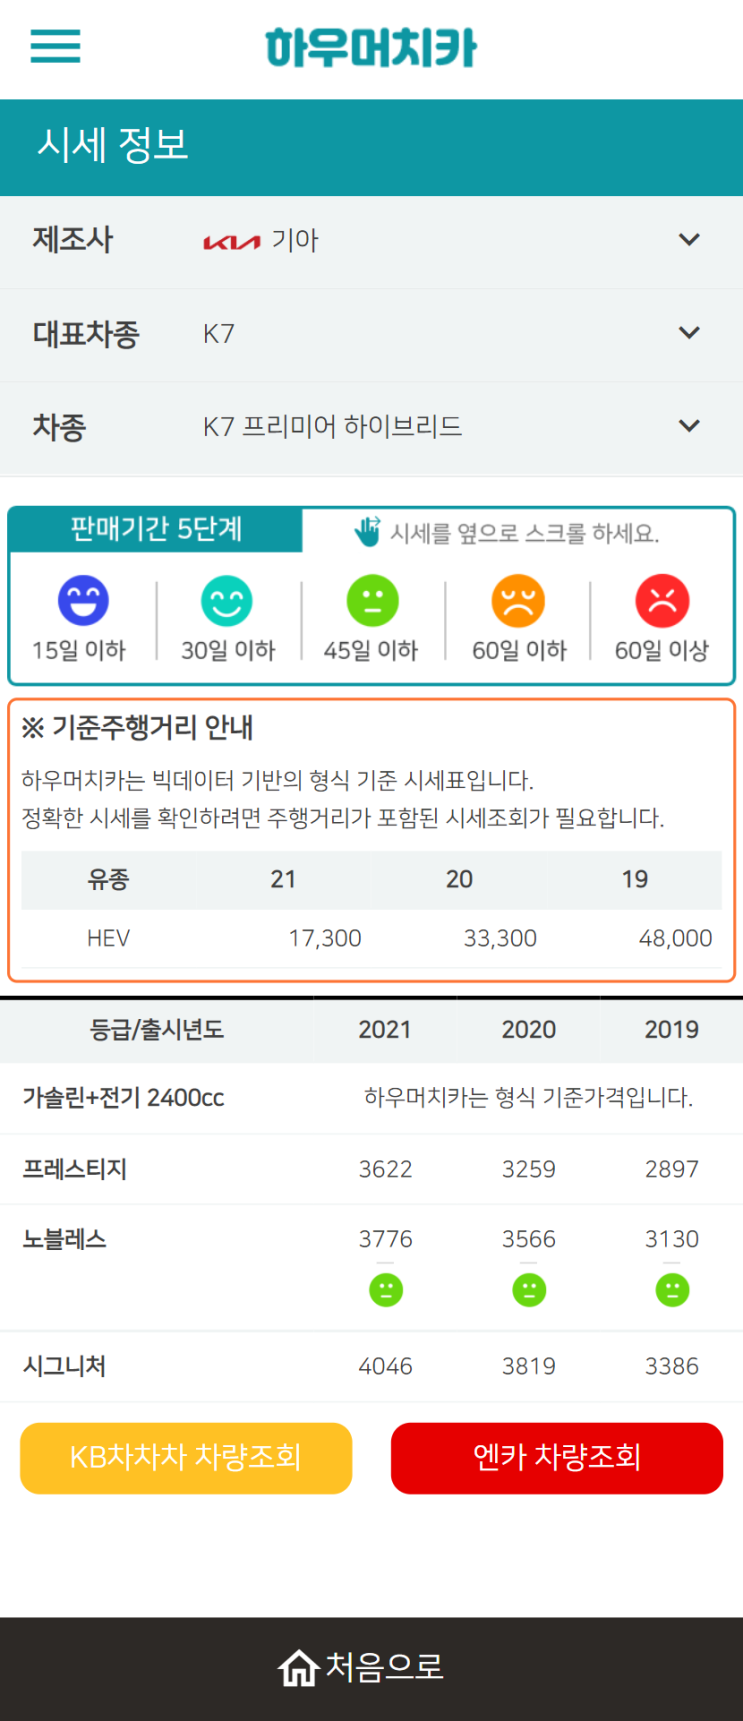This screenshot has width=743, height=1721.
Task: Click the 시그니처 2020 price 3819
Action: pos(529,1366)
